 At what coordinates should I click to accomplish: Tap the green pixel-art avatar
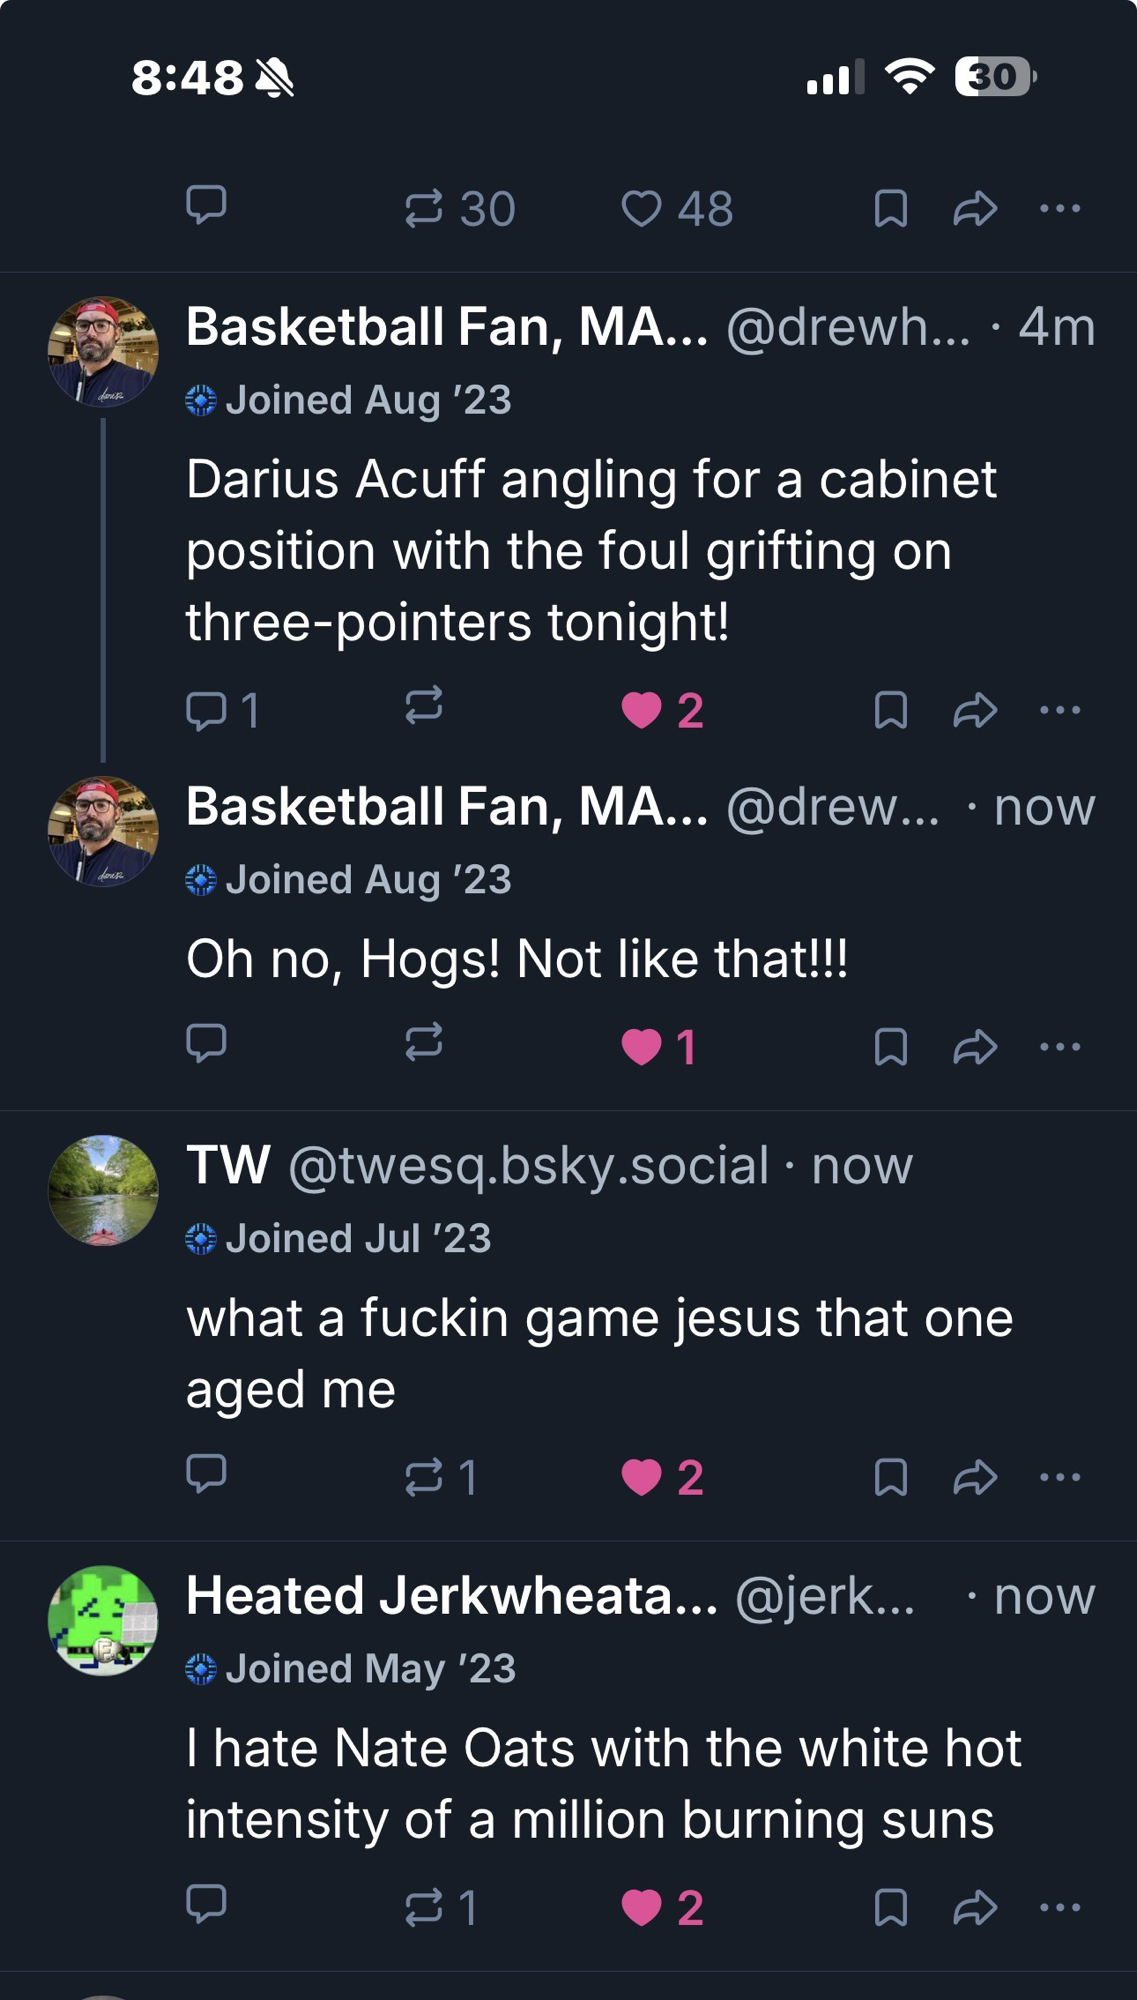point(103,1620)
